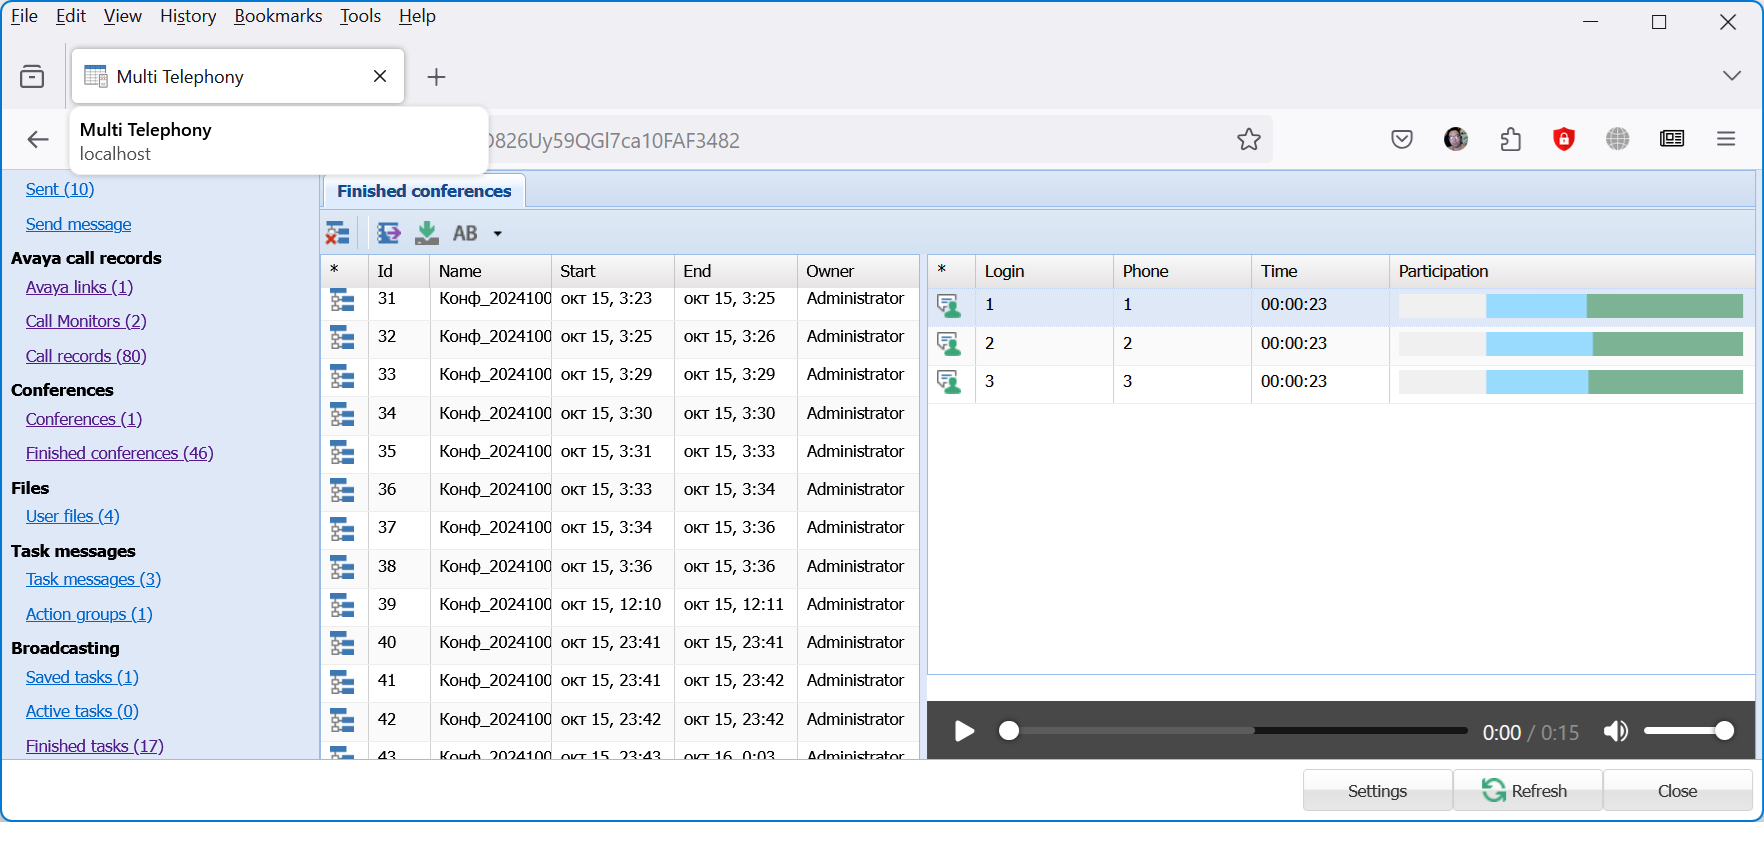Click the delete conference toolbar icon
The height and width of the screenshot is (864, 1764).
338,234
